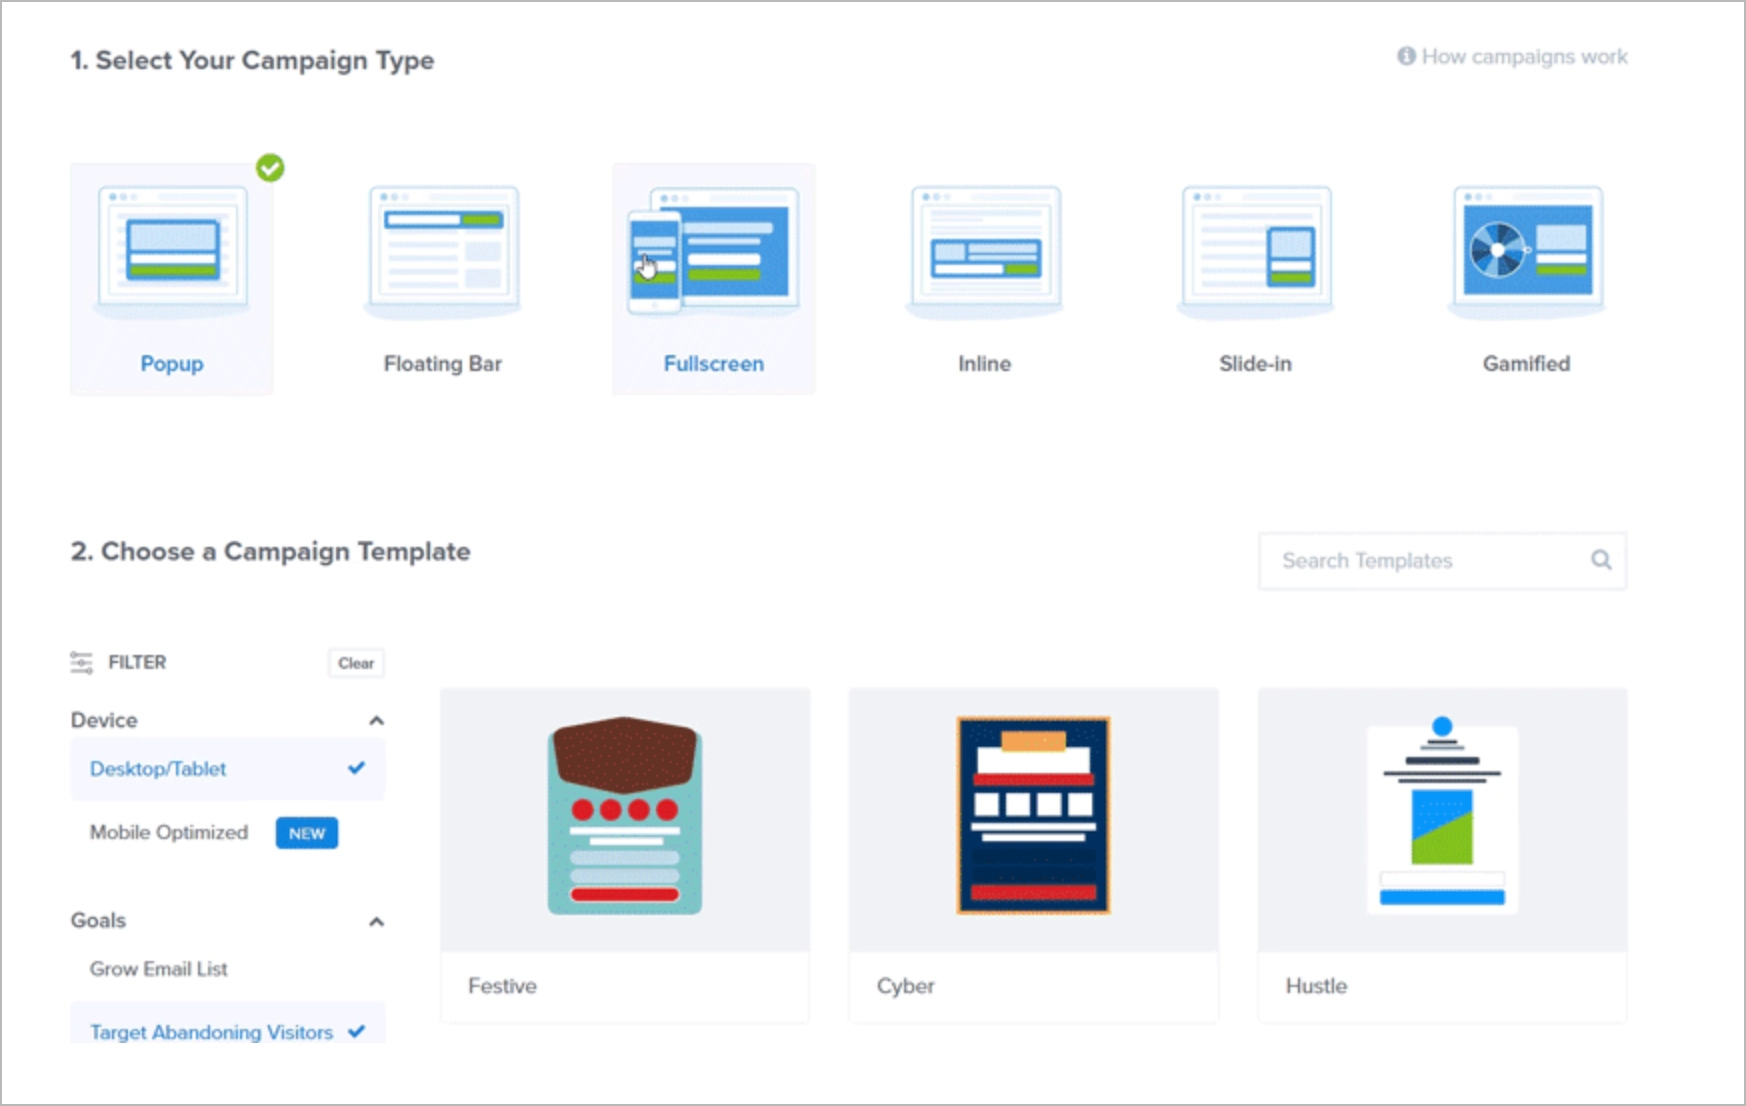Screen dimensions: 1746x1106
Task: Collapse the Device filter section
Action: coord(376,720)
